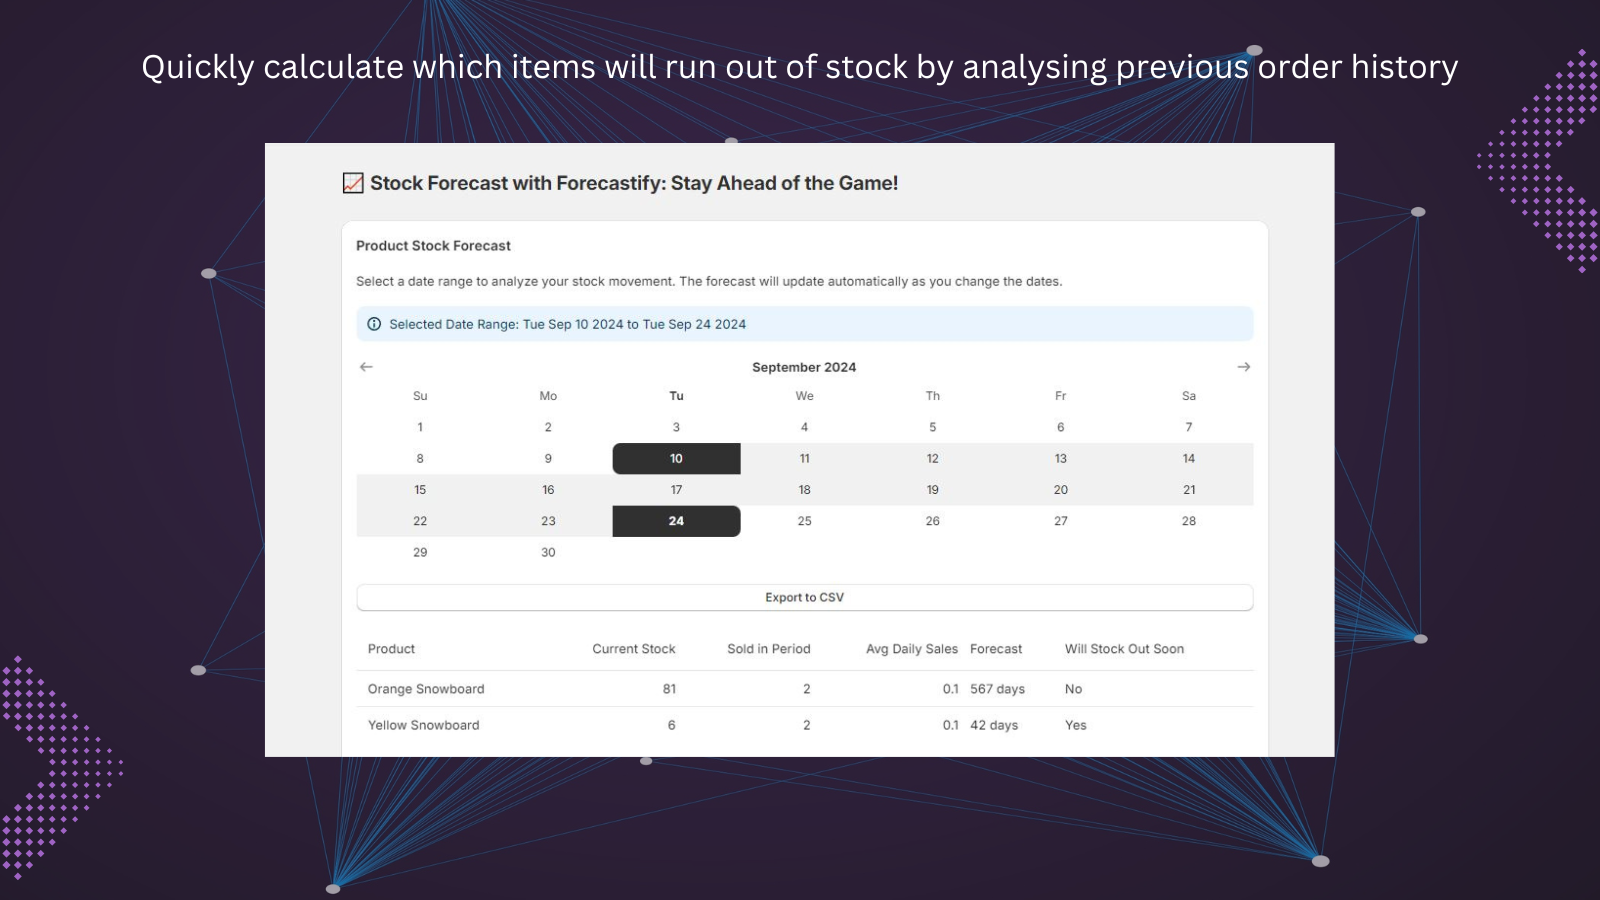Choose Sunday the 15th
The height and width of the screenshot is (900, 1600).
coord(420,490)
